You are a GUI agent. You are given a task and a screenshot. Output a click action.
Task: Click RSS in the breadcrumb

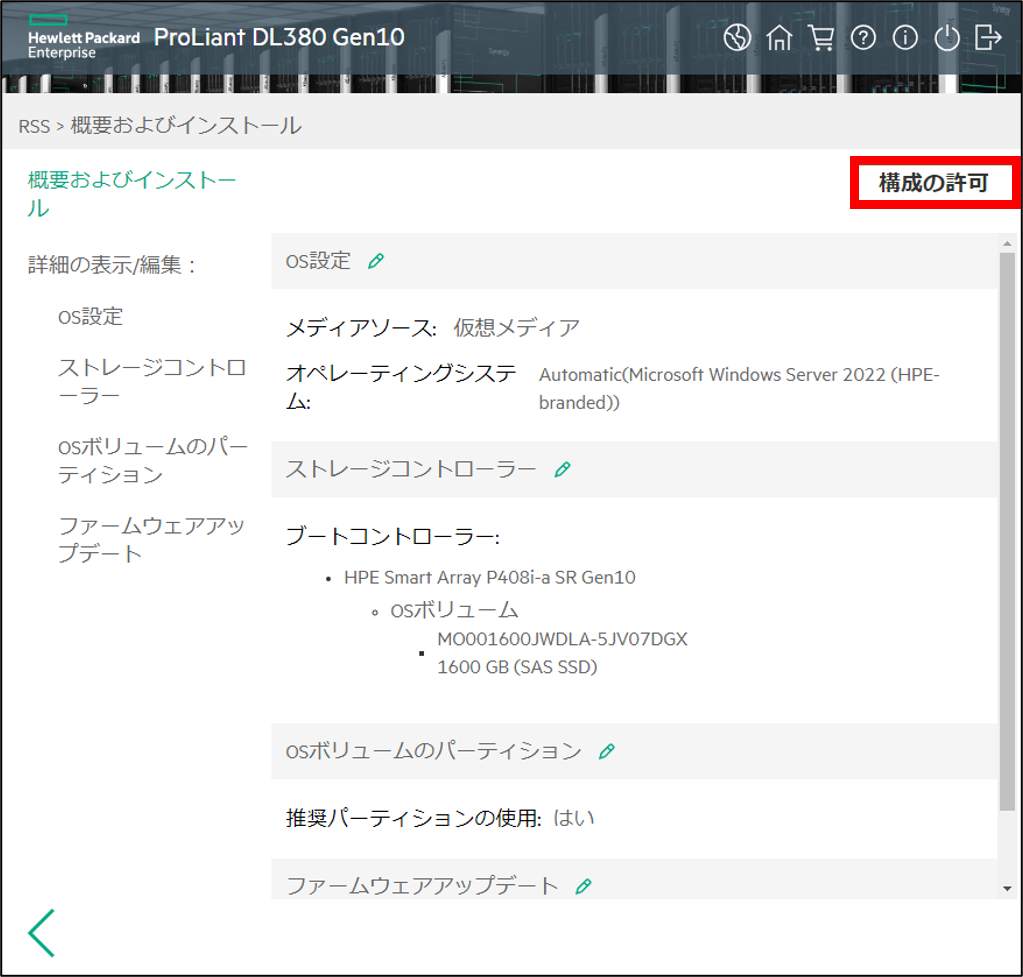point(34,126)
